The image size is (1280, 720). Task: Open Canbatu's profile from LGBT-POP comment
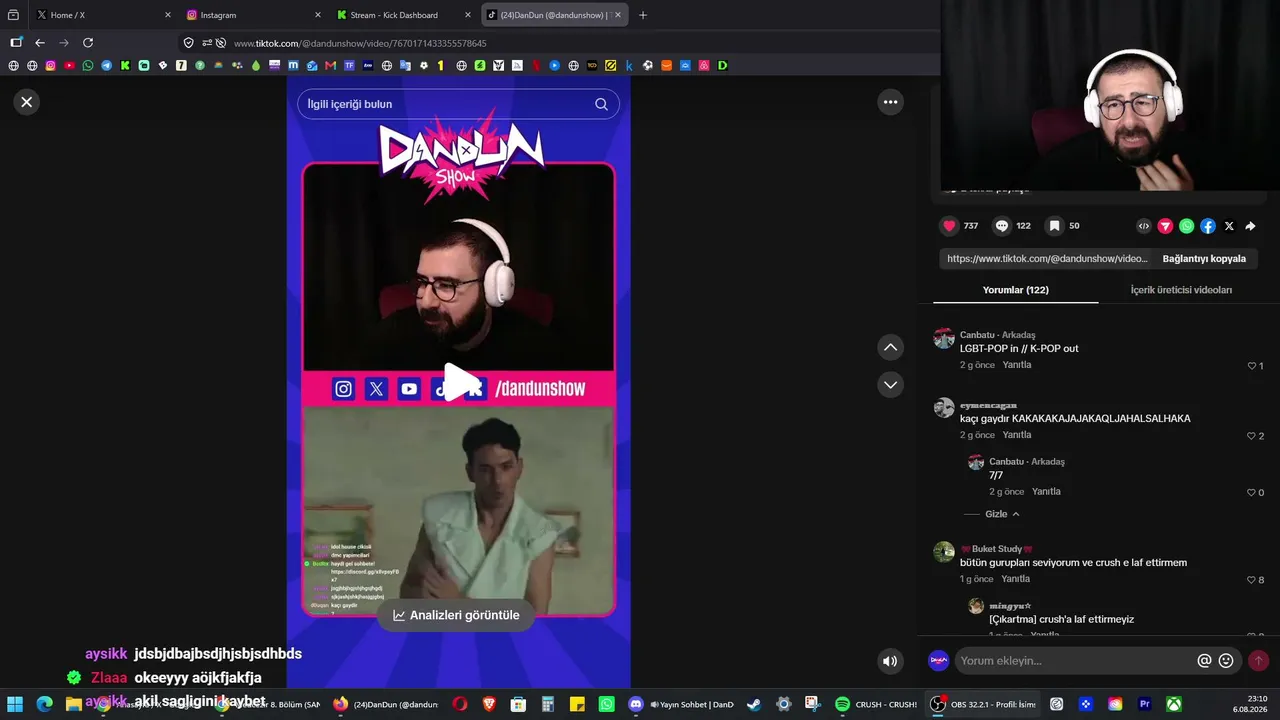point(944,337)
